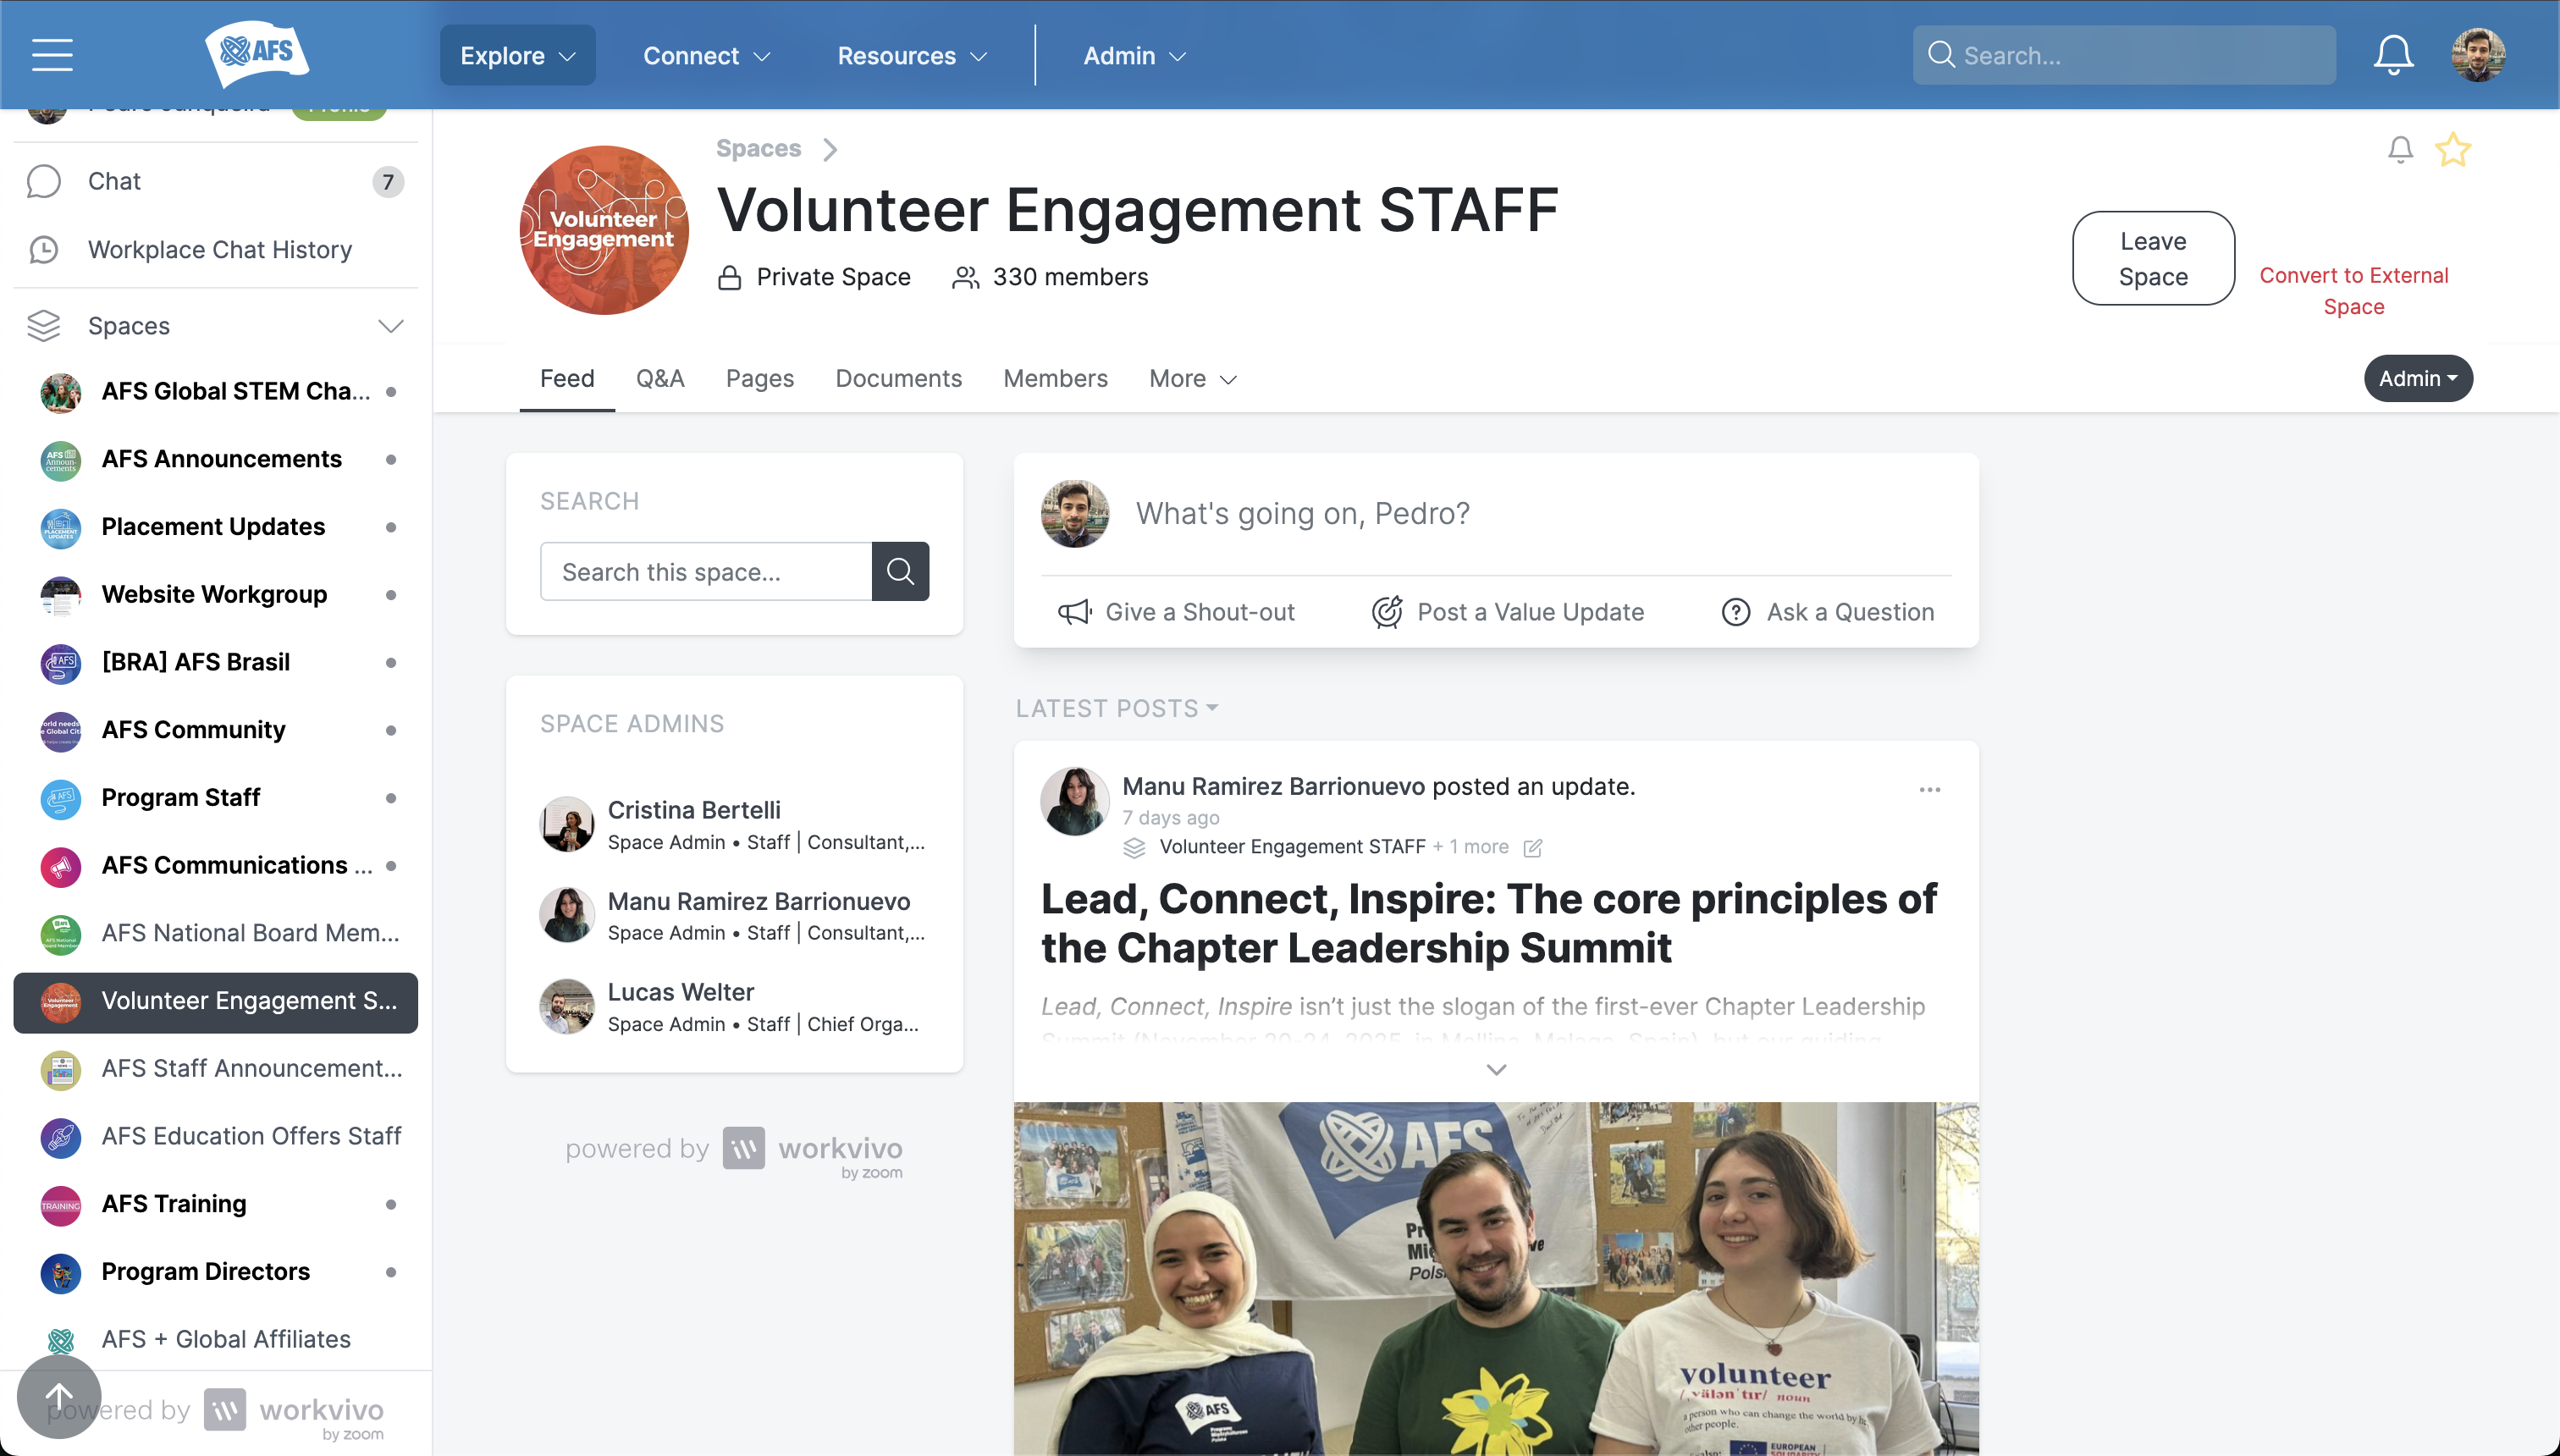Open the top bar notifications bell
The width and height of the screenshot is (2560, 1456).
pos(2393,55)
